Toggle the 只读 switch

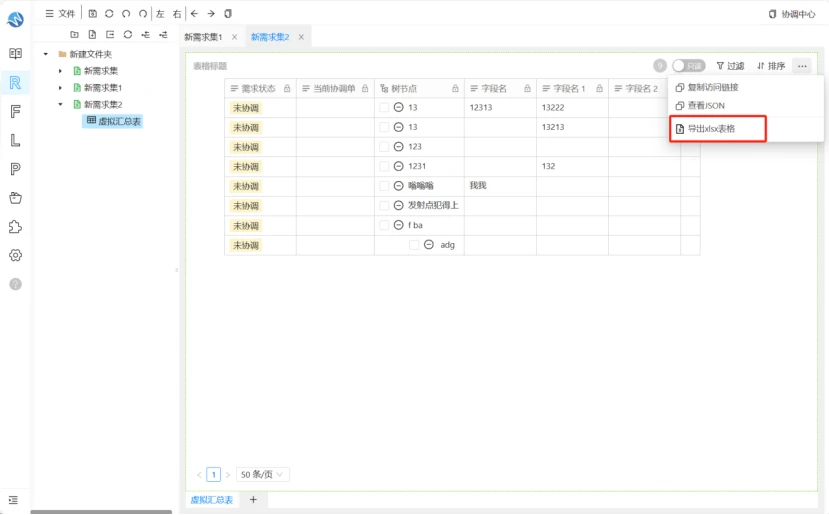click(x=688, y=66)
